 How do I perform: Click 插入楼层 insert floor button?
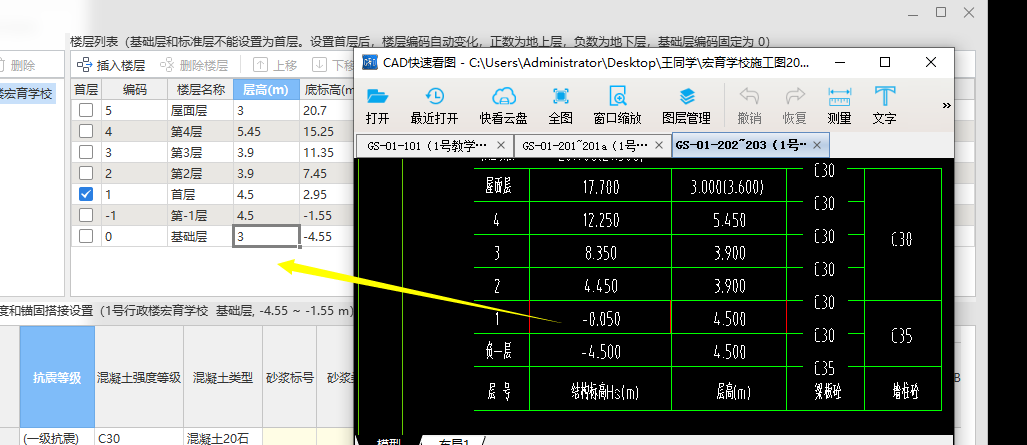[x=111, y=65]
